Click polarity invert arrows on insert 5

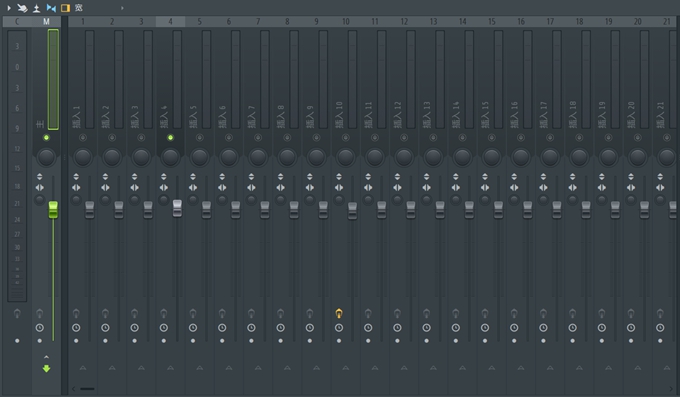click(x=193, y=177)
